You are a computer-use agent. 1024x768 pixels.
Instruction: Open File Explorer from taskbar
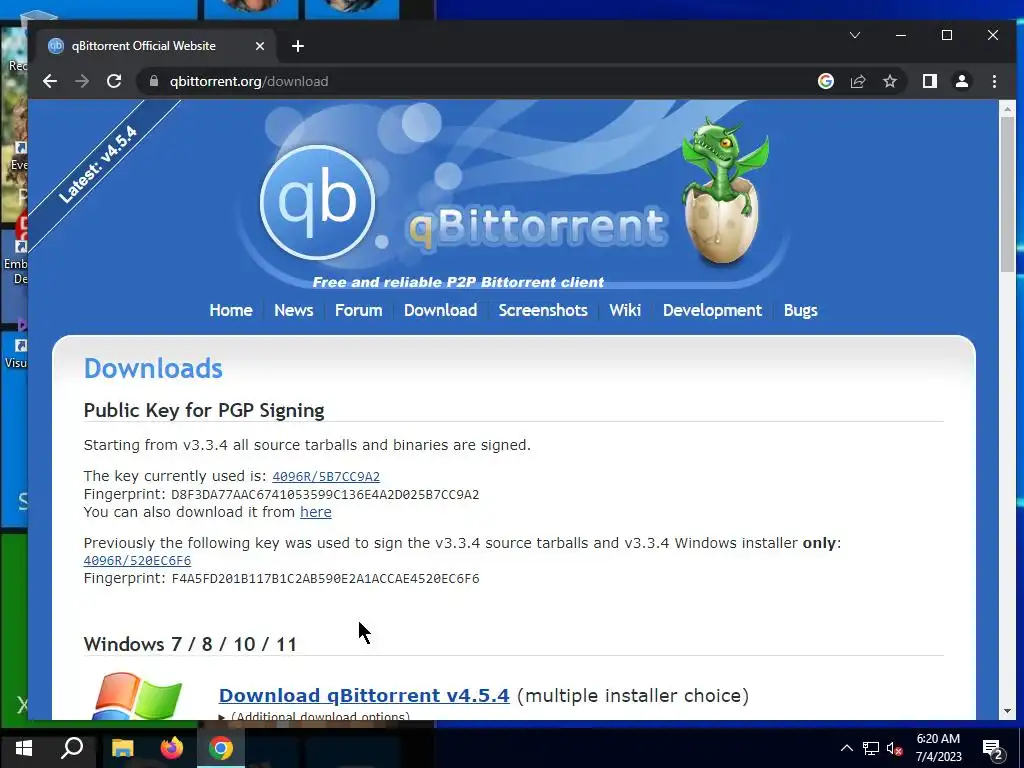122,748
